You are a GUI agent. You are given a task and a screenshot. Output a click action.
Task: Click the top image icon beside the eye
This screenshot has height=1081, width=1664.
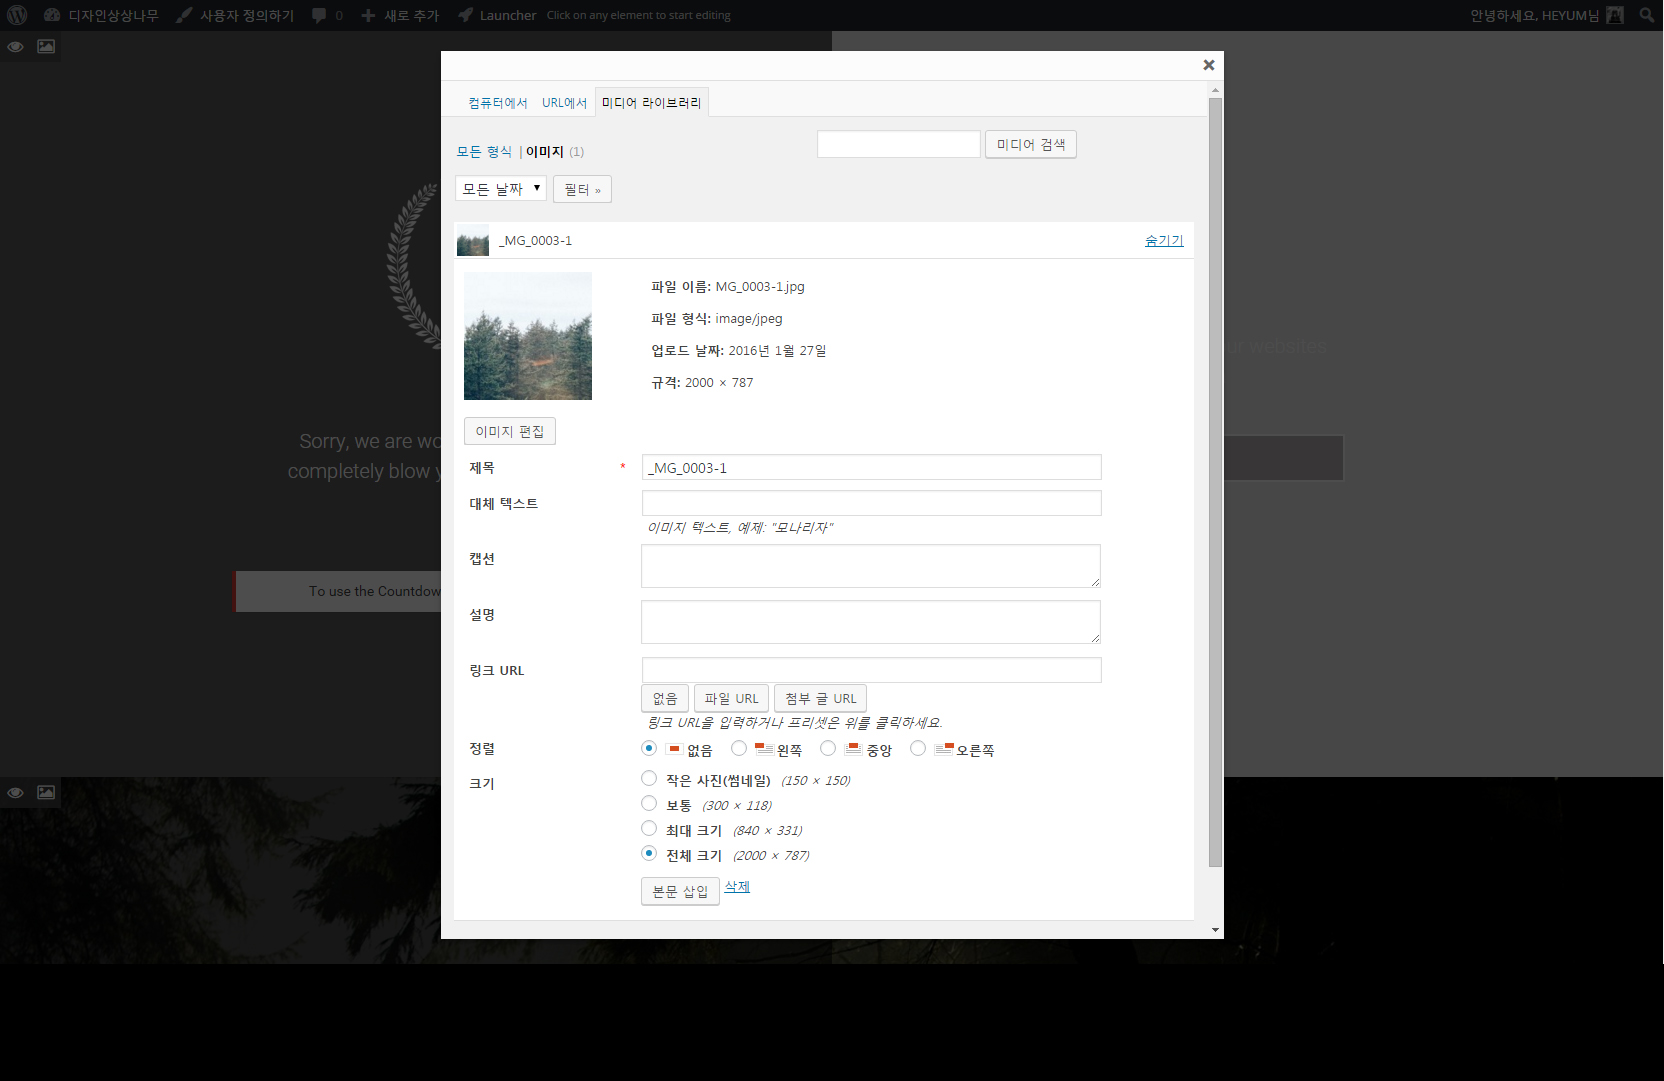point(46,47)
